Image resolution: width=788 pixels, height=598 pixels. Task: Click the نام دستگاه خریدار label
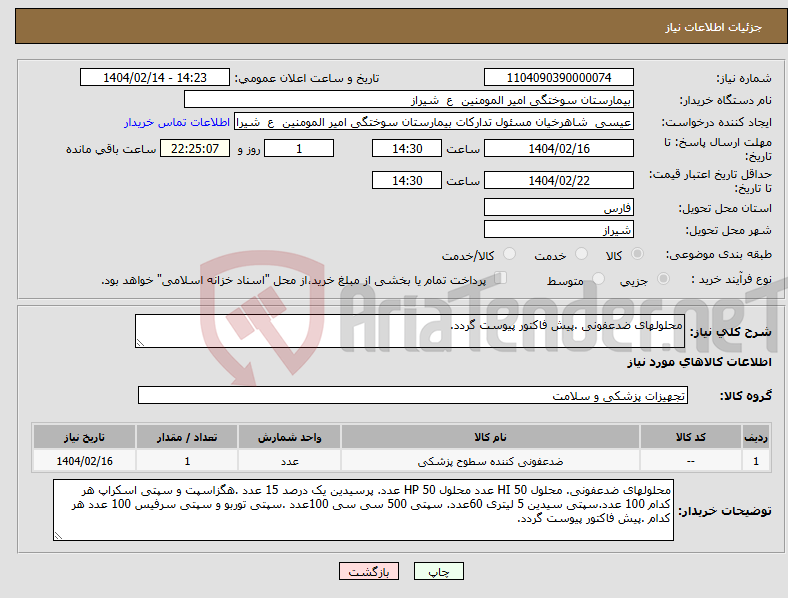[x=726, y=101]
